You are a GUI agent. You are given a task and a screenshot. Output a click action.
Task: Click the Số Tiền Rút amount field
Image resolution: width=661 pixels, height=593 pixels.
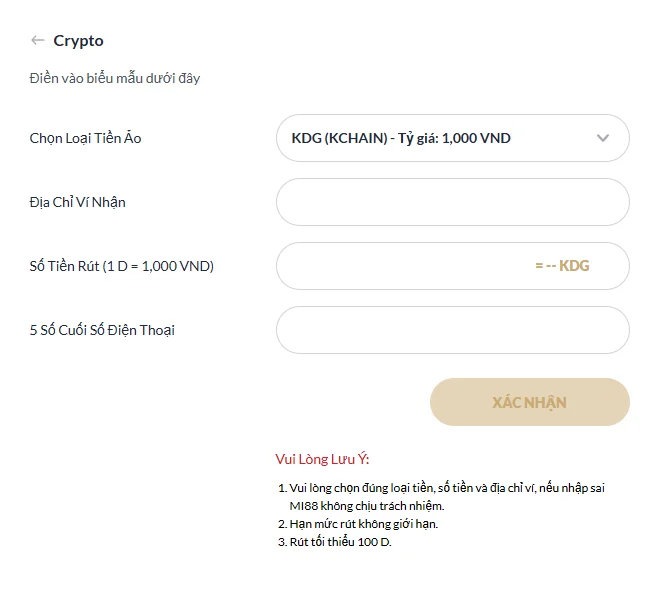(400, 266)
